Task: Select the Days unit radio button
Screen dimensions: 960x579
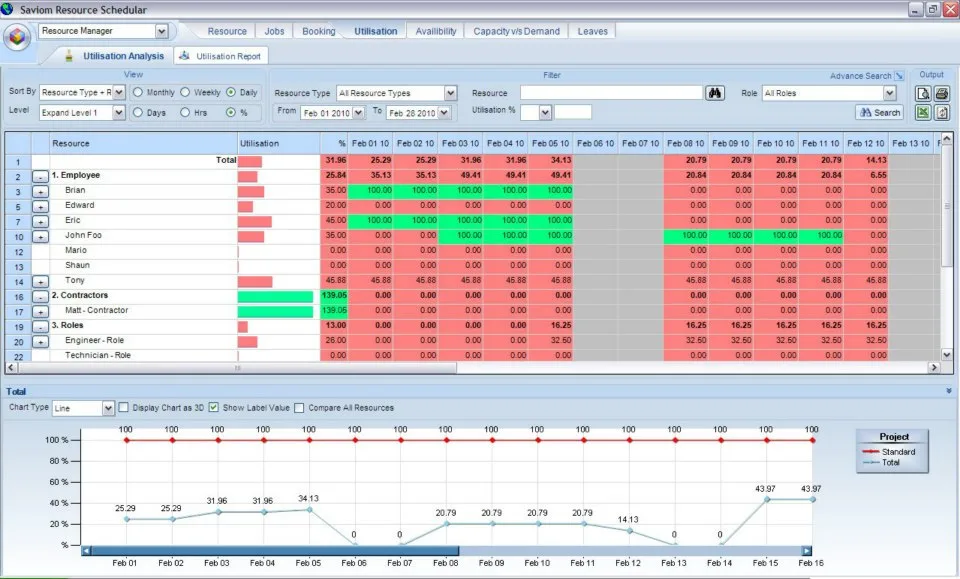Action: tap(138, 113)
